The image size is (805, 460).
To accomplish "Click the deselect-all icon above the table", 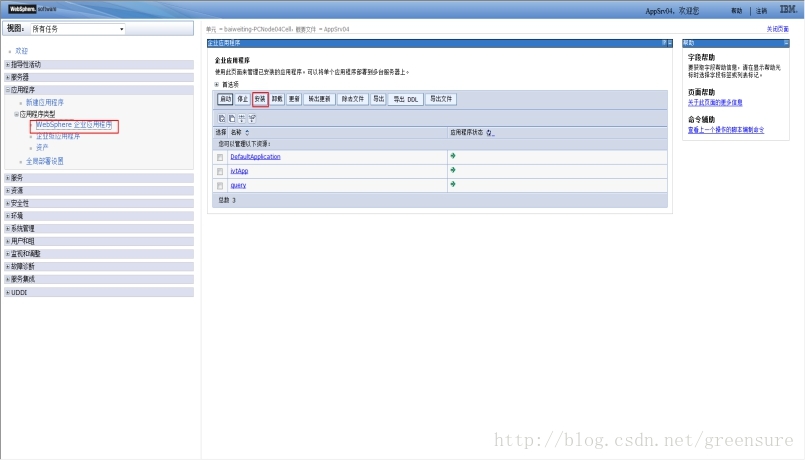I will pos(232,119).
